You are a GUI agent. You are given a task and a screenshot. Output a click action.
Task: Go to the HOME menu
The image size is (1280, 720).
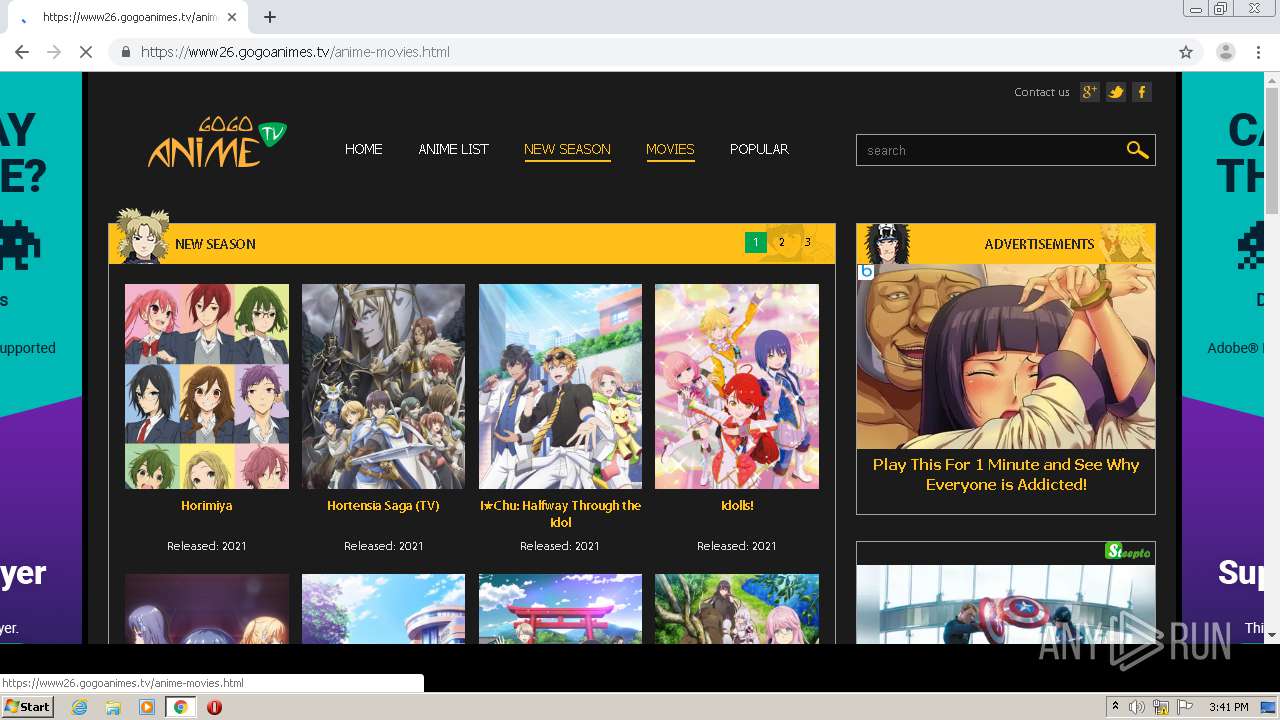pyautogui.click(x=364, y=149)
